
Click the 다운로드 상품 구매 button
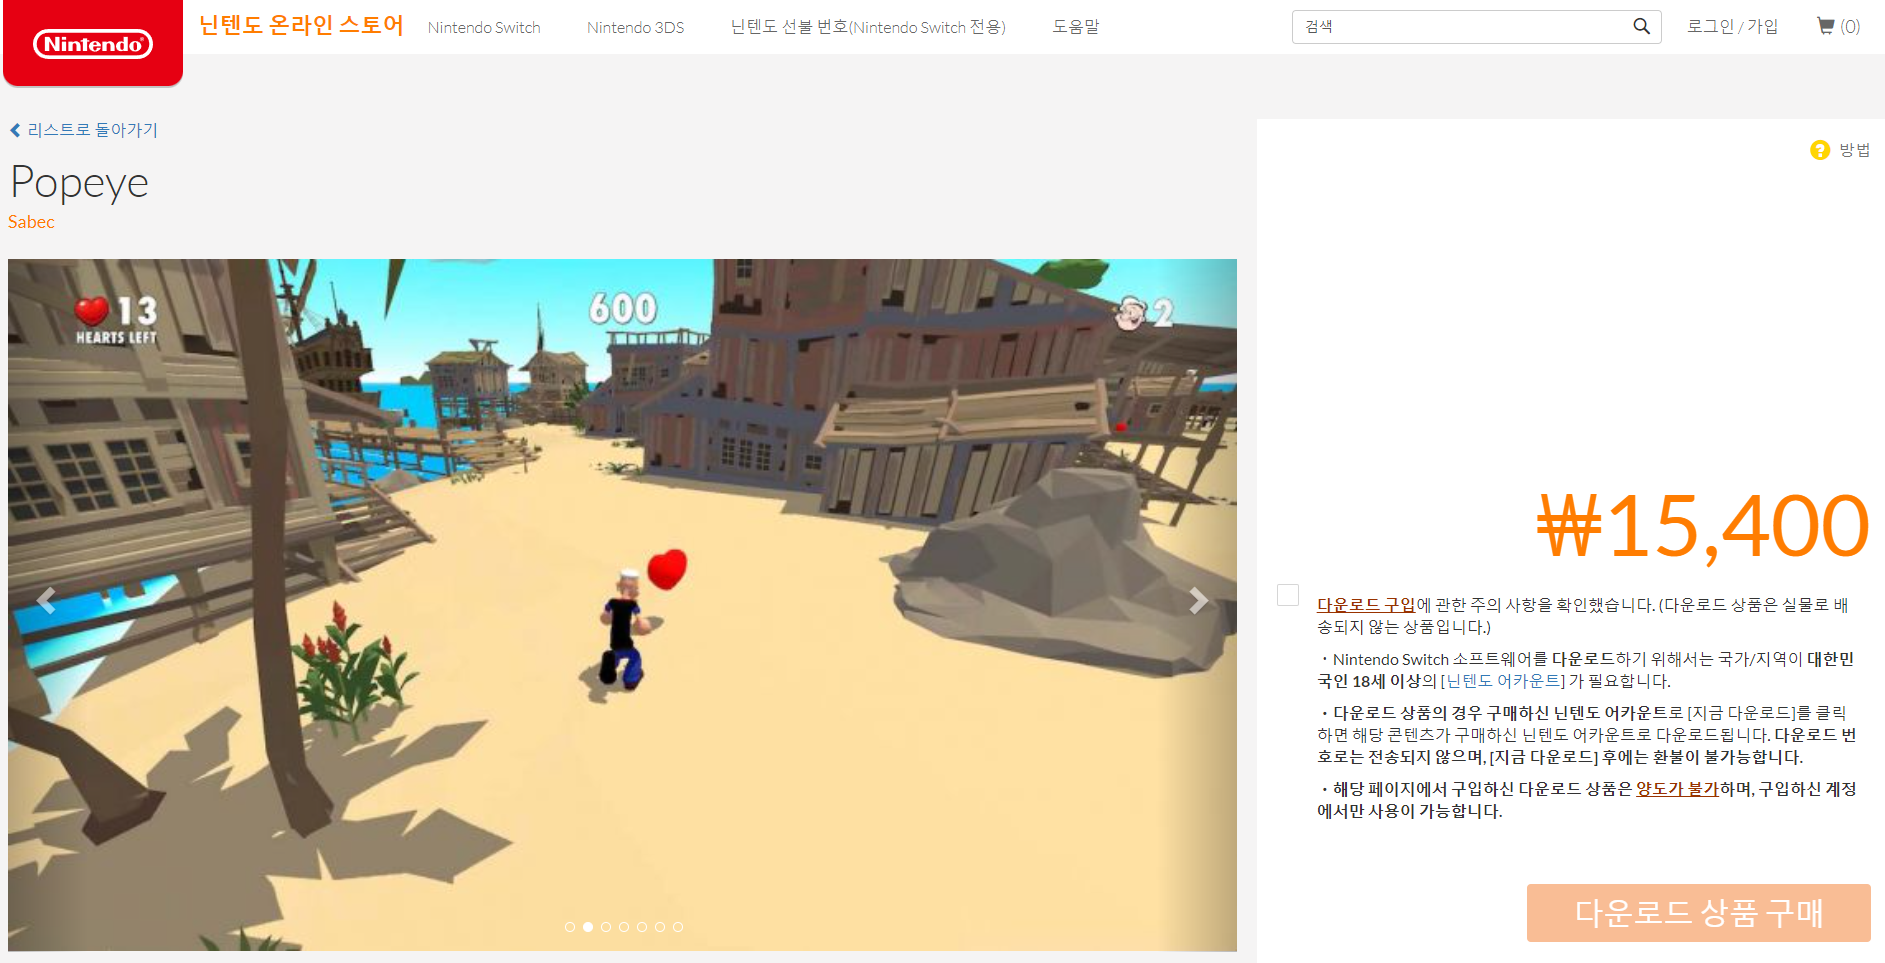click(x=1698, y=912)
